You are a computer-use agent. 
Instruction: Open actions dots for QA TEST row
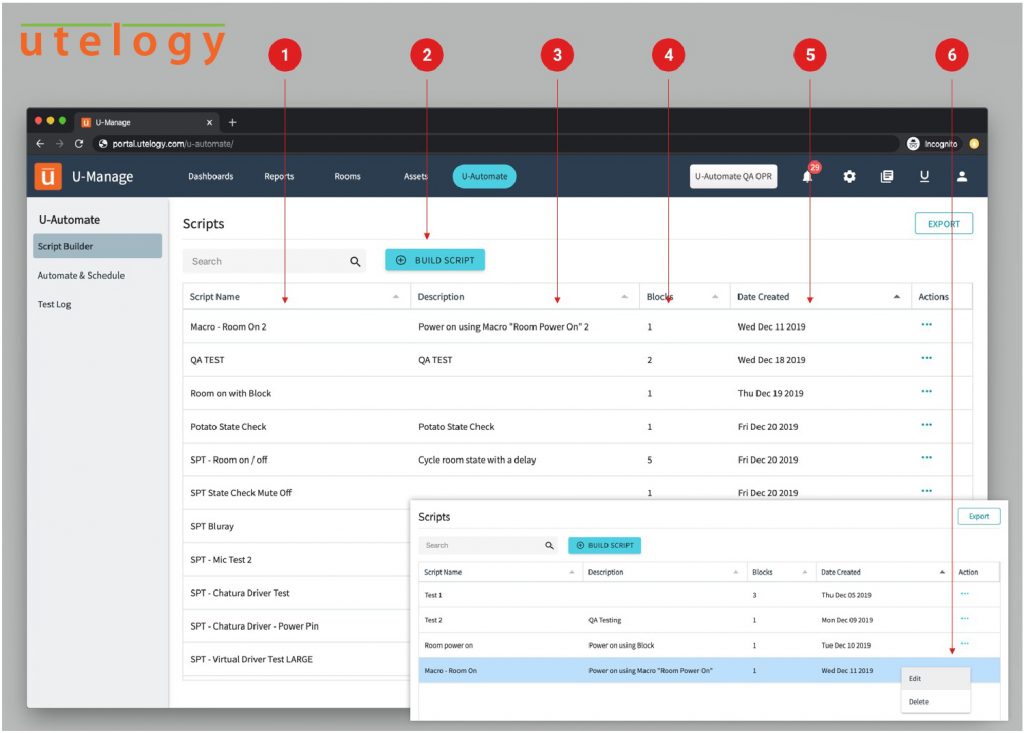tap(927, 358)
